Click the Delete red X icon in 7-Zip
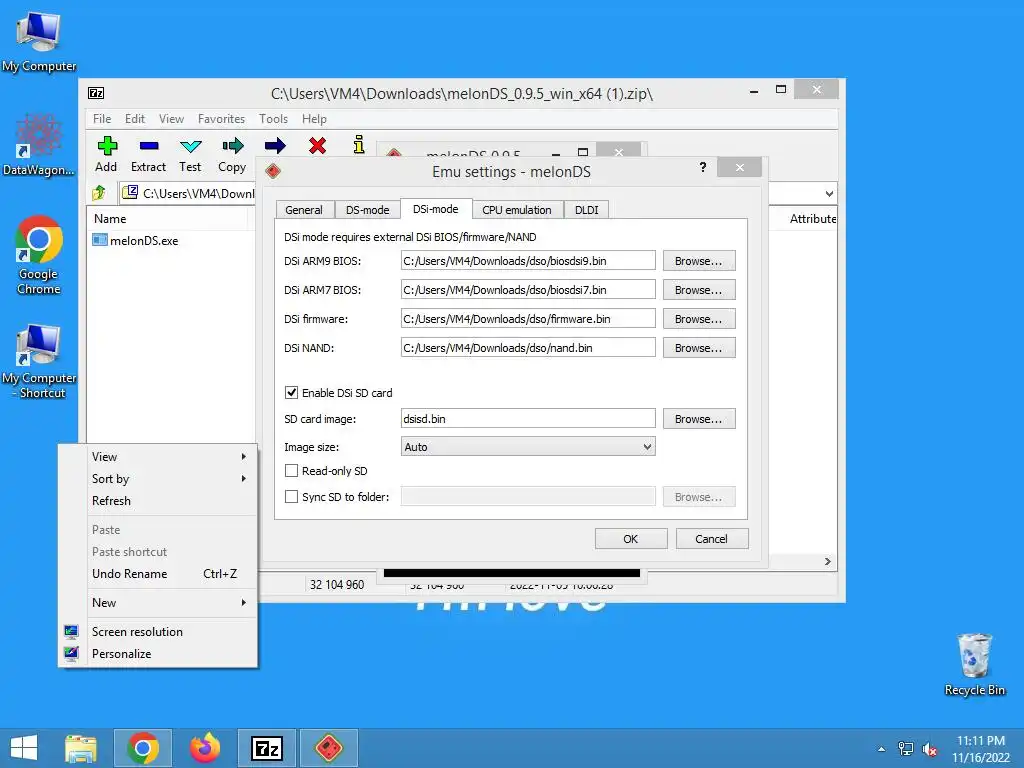This screenshot has height=768, width=1024. pyautogui.click(x=317, y=146)
